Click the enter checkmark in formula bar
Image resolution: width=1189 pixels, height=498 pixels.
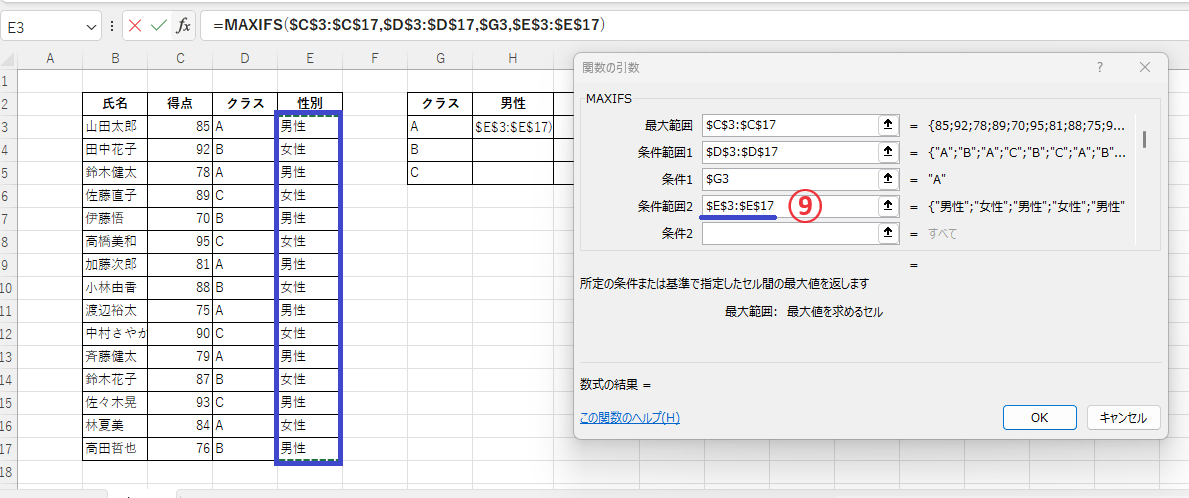coord(158,26)
